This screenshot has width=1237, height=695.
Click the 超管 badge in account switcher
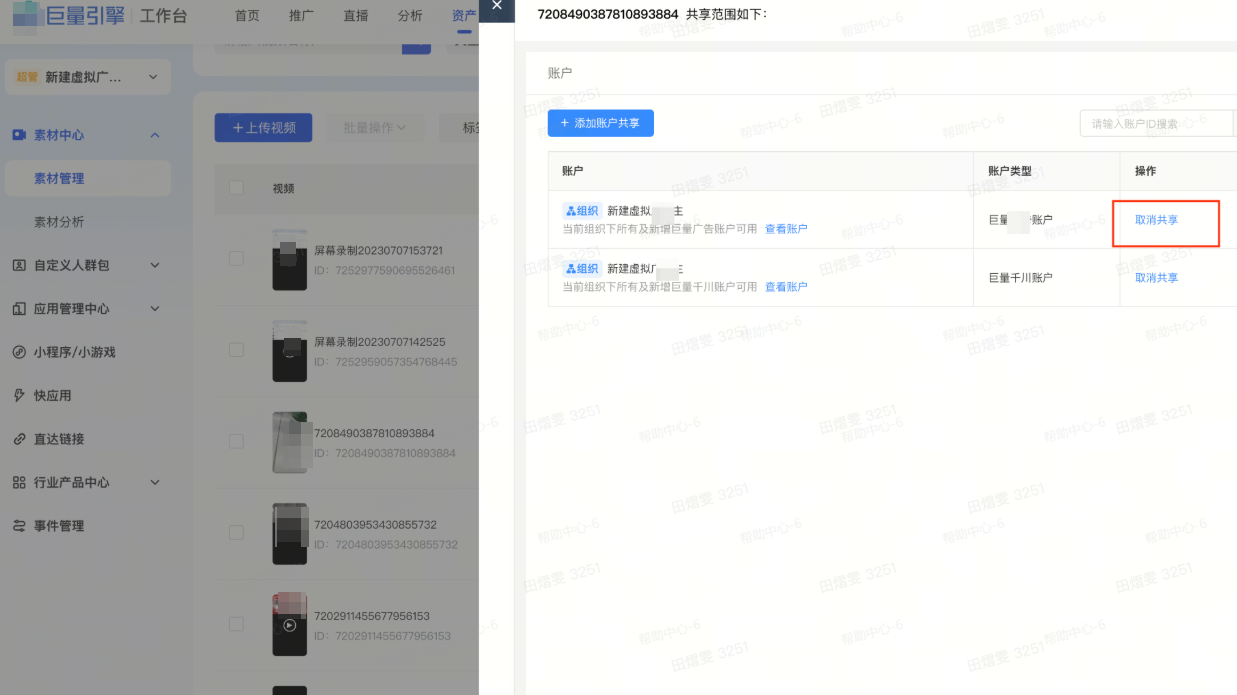[x=27, y=77]
